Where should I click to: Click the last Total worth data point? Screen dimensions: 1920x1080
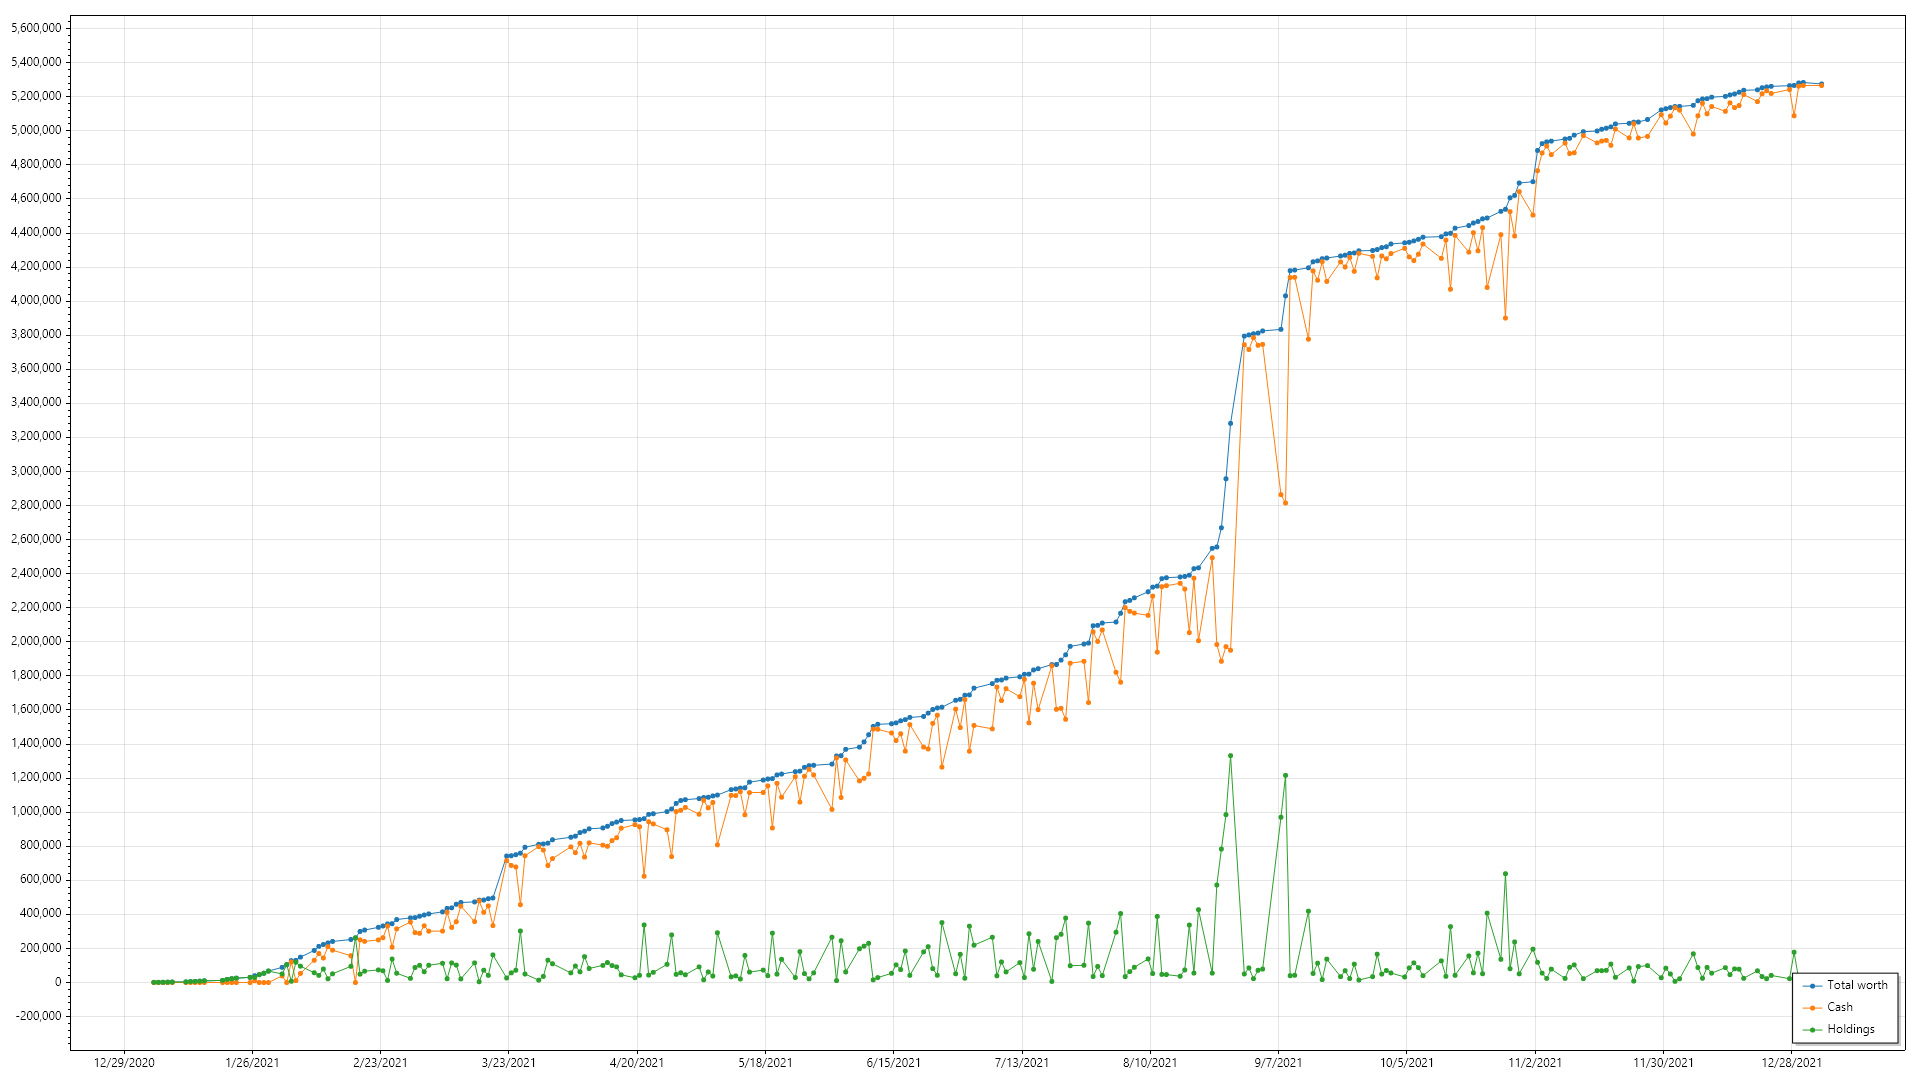pyautogui.click(x=1821, y=84)
